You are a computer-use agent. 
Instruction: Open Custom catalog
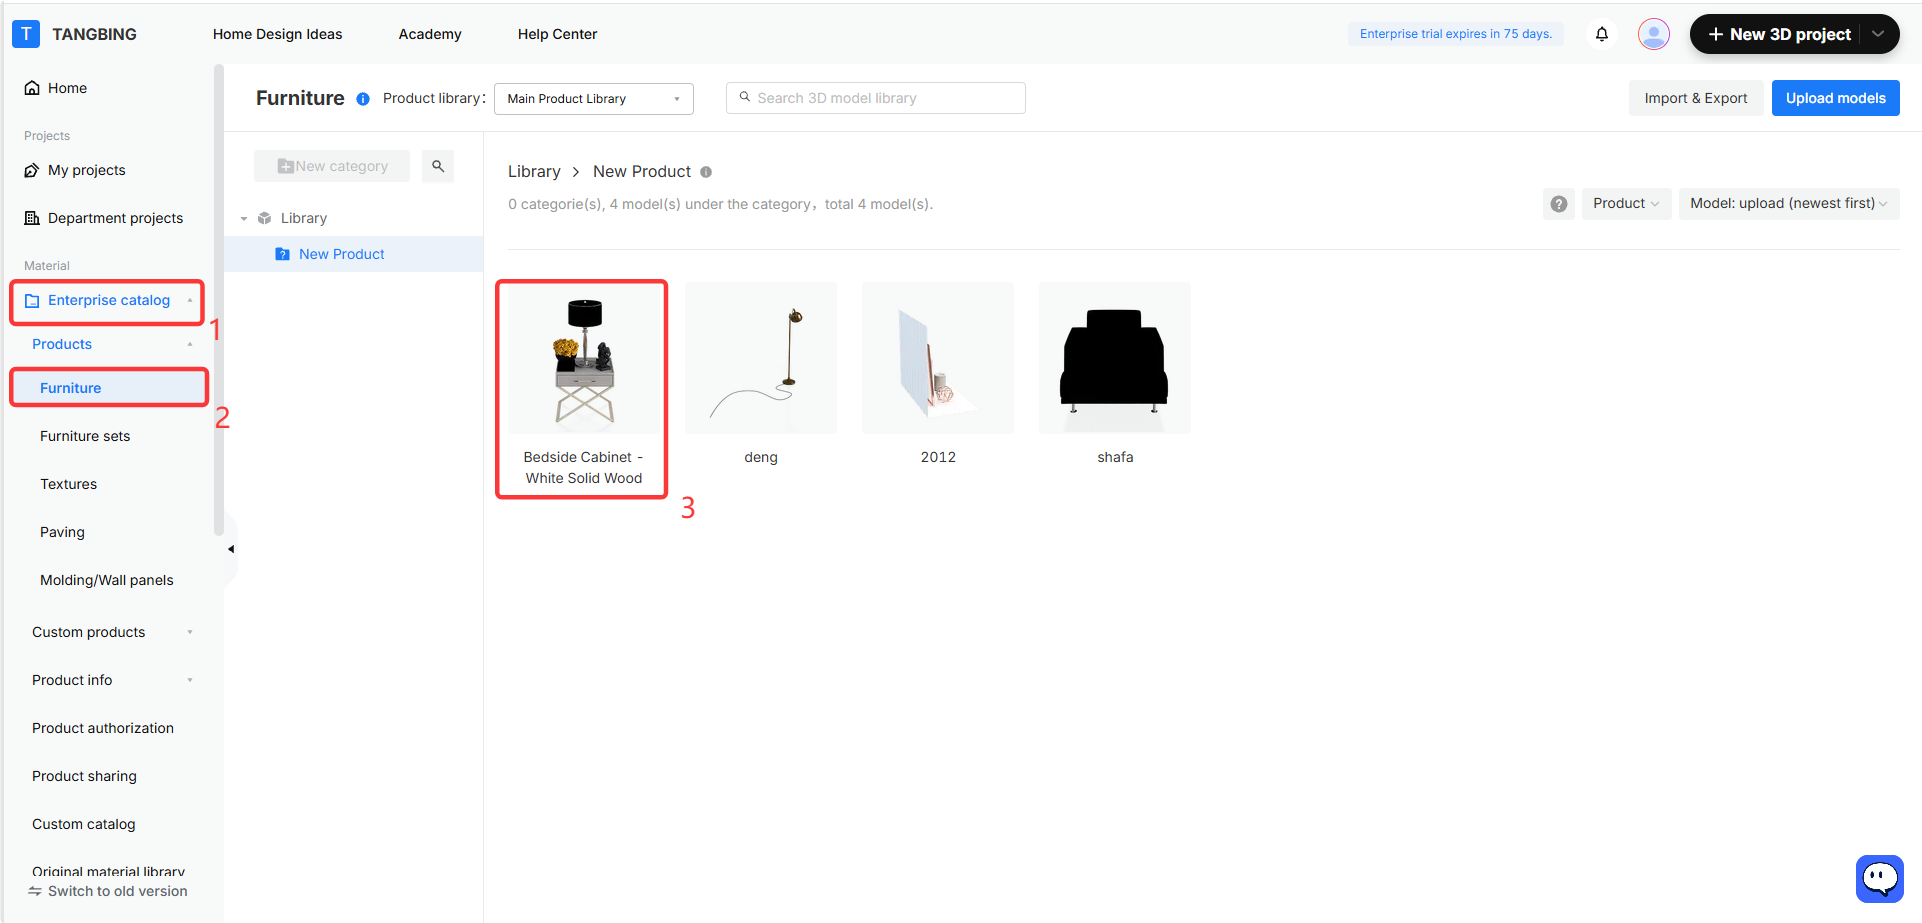83,824
